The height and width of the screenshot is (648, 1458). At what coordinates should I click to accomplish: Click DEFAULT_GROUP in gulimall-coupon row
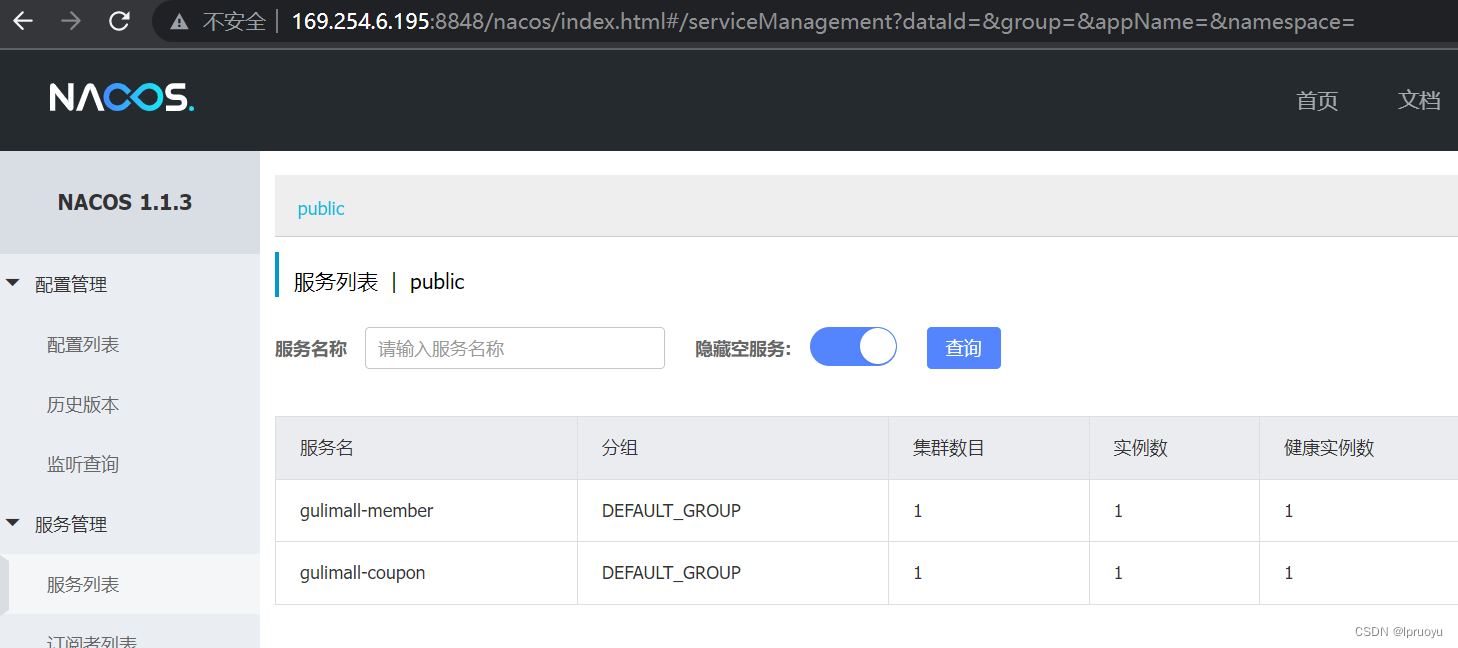pyautogui.click(x=671, y=573)
